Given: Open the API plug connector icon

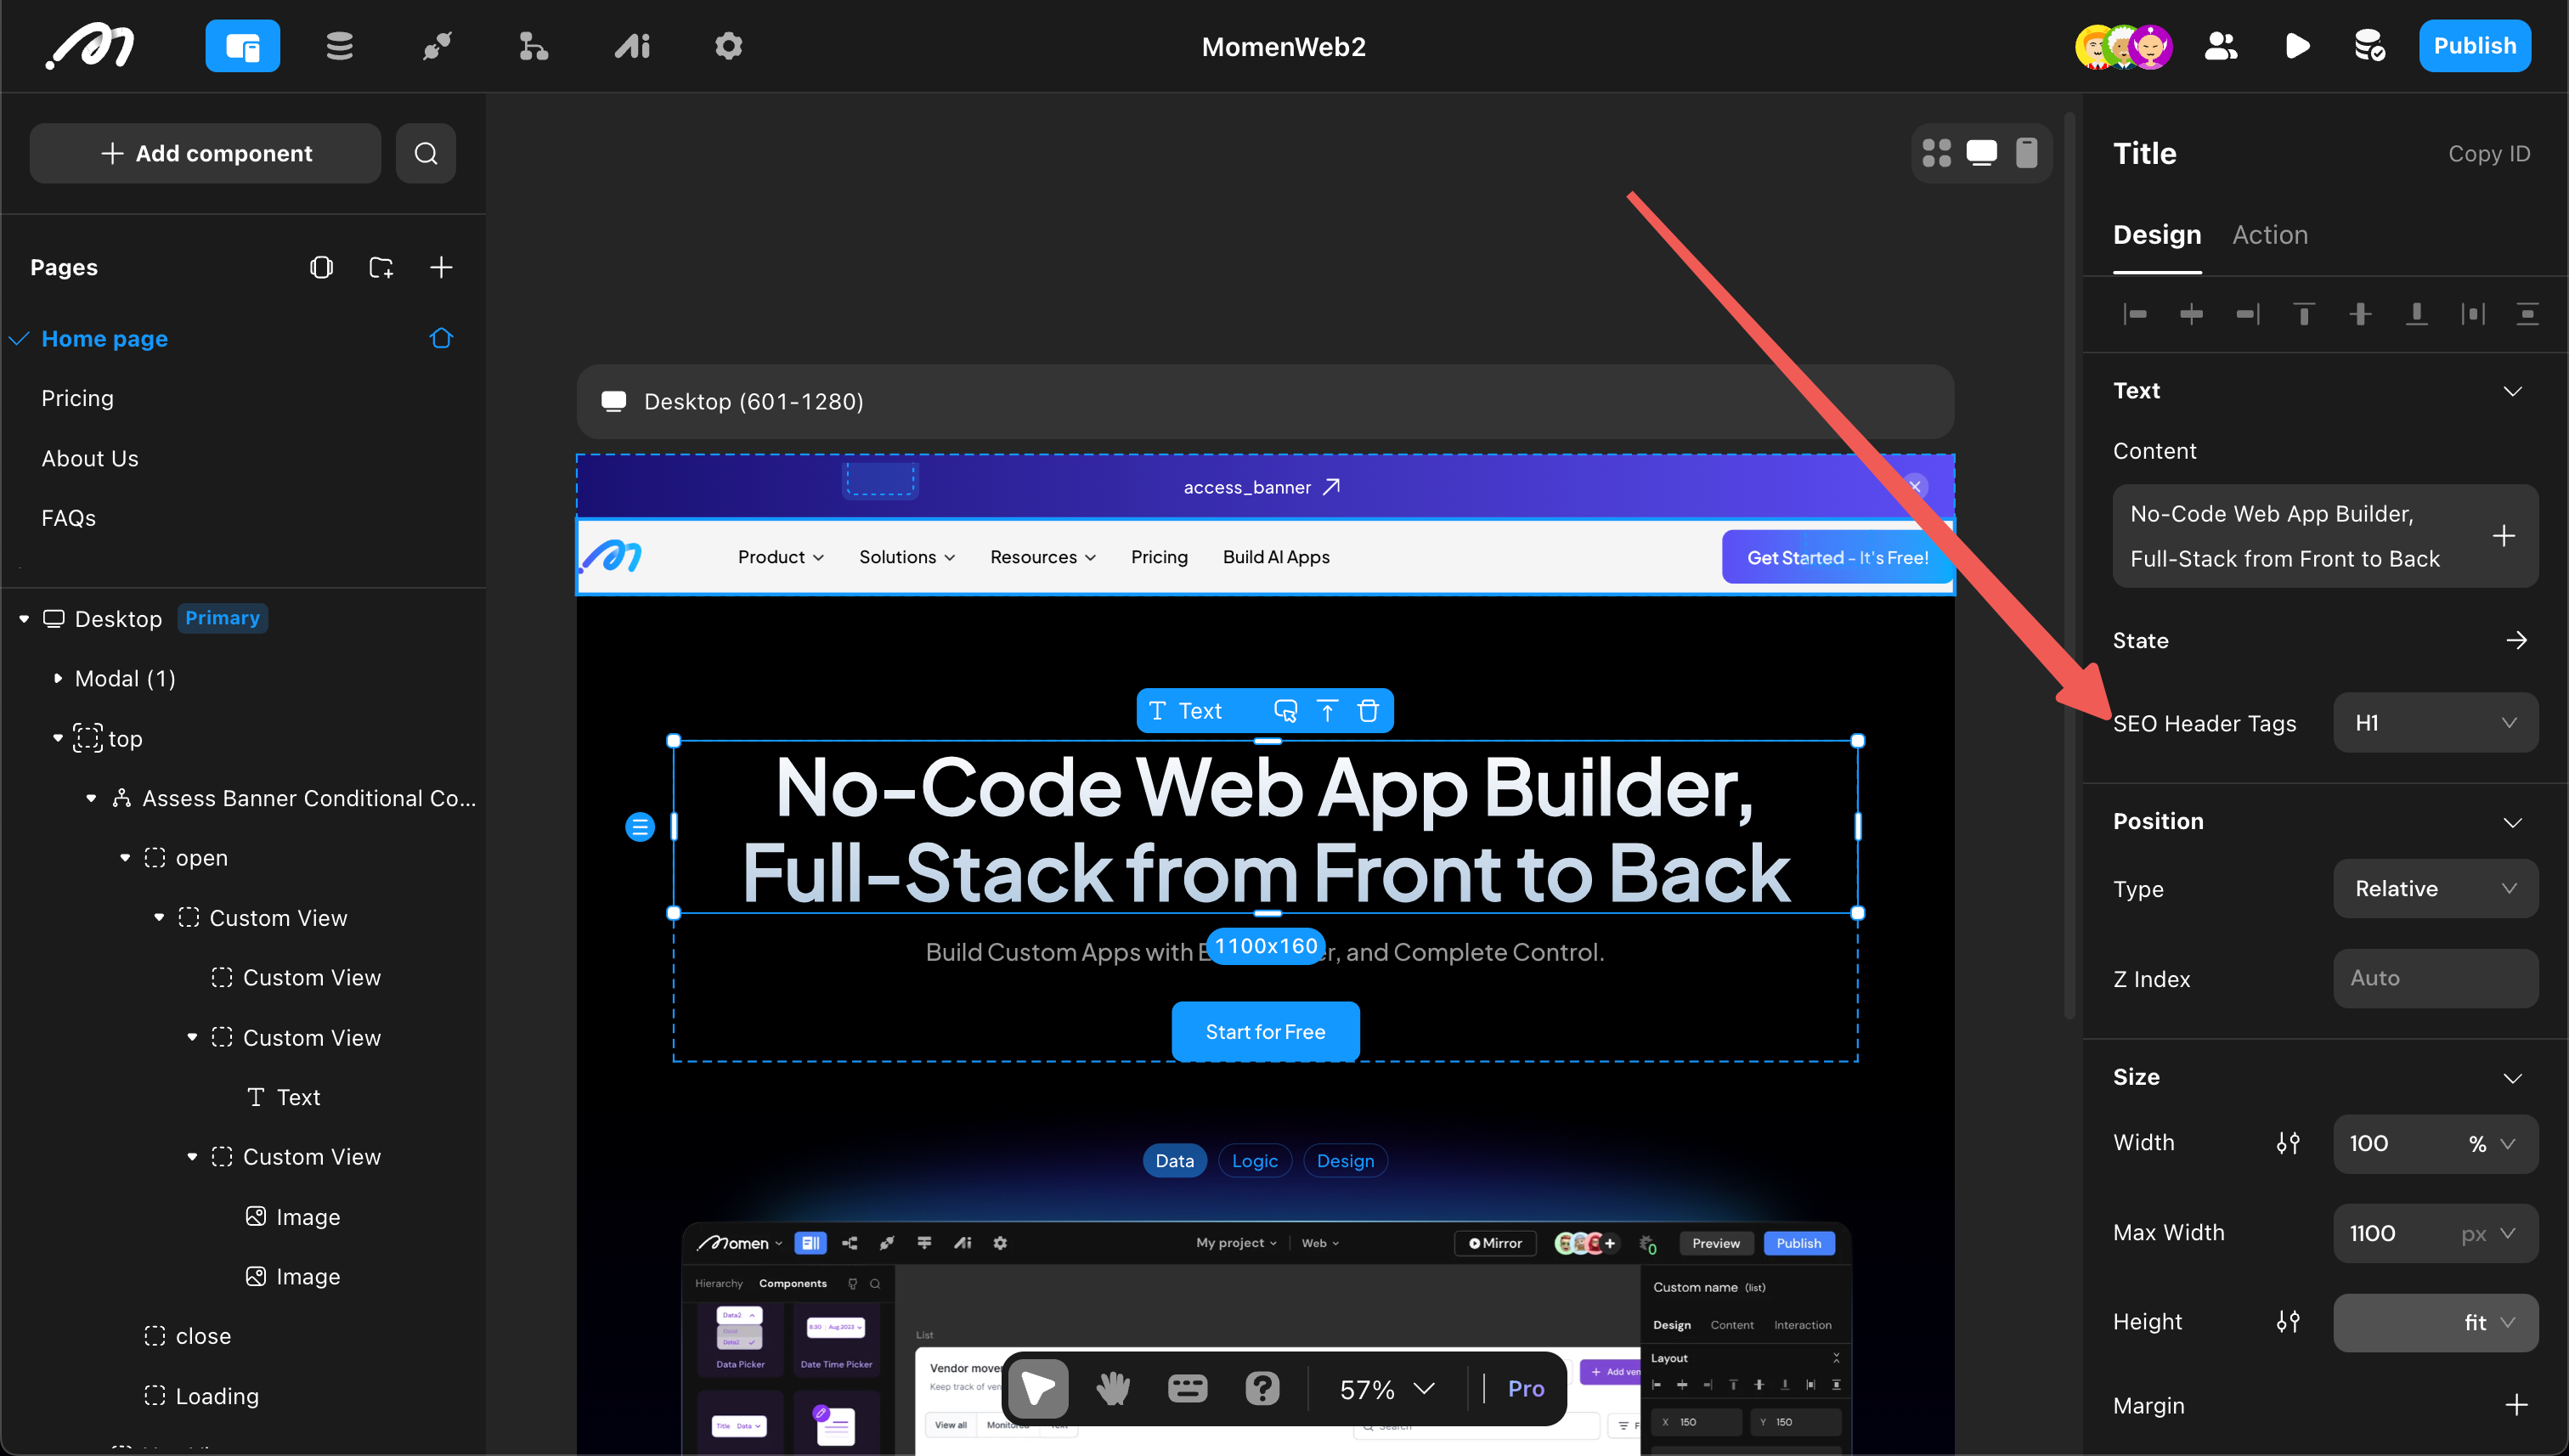Looking at the screenshot, I should pos(437,46).
